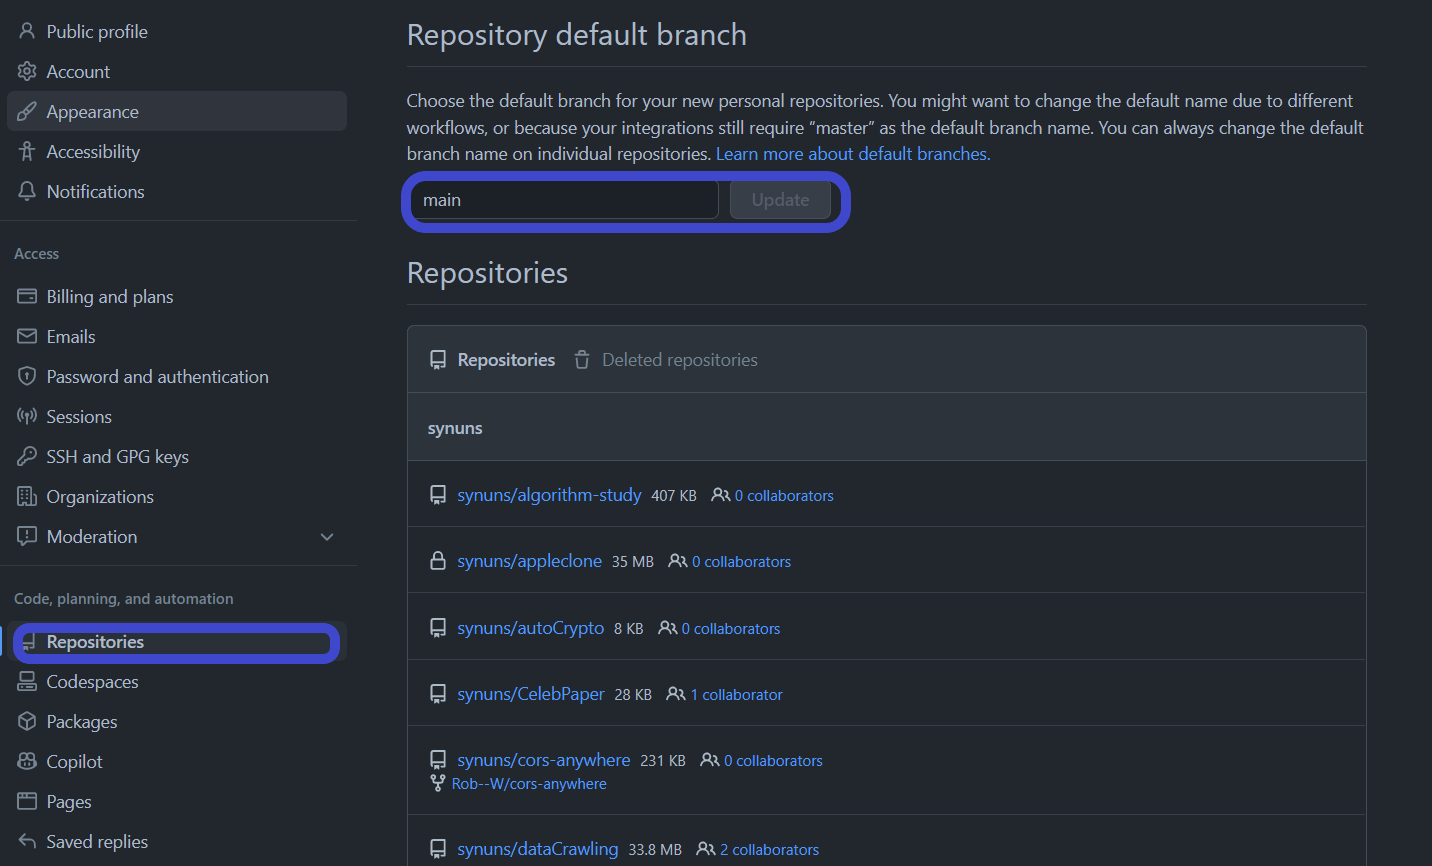Click the repo icon beside synuns/CelebPaper
1432x866 pixels.
438,694
